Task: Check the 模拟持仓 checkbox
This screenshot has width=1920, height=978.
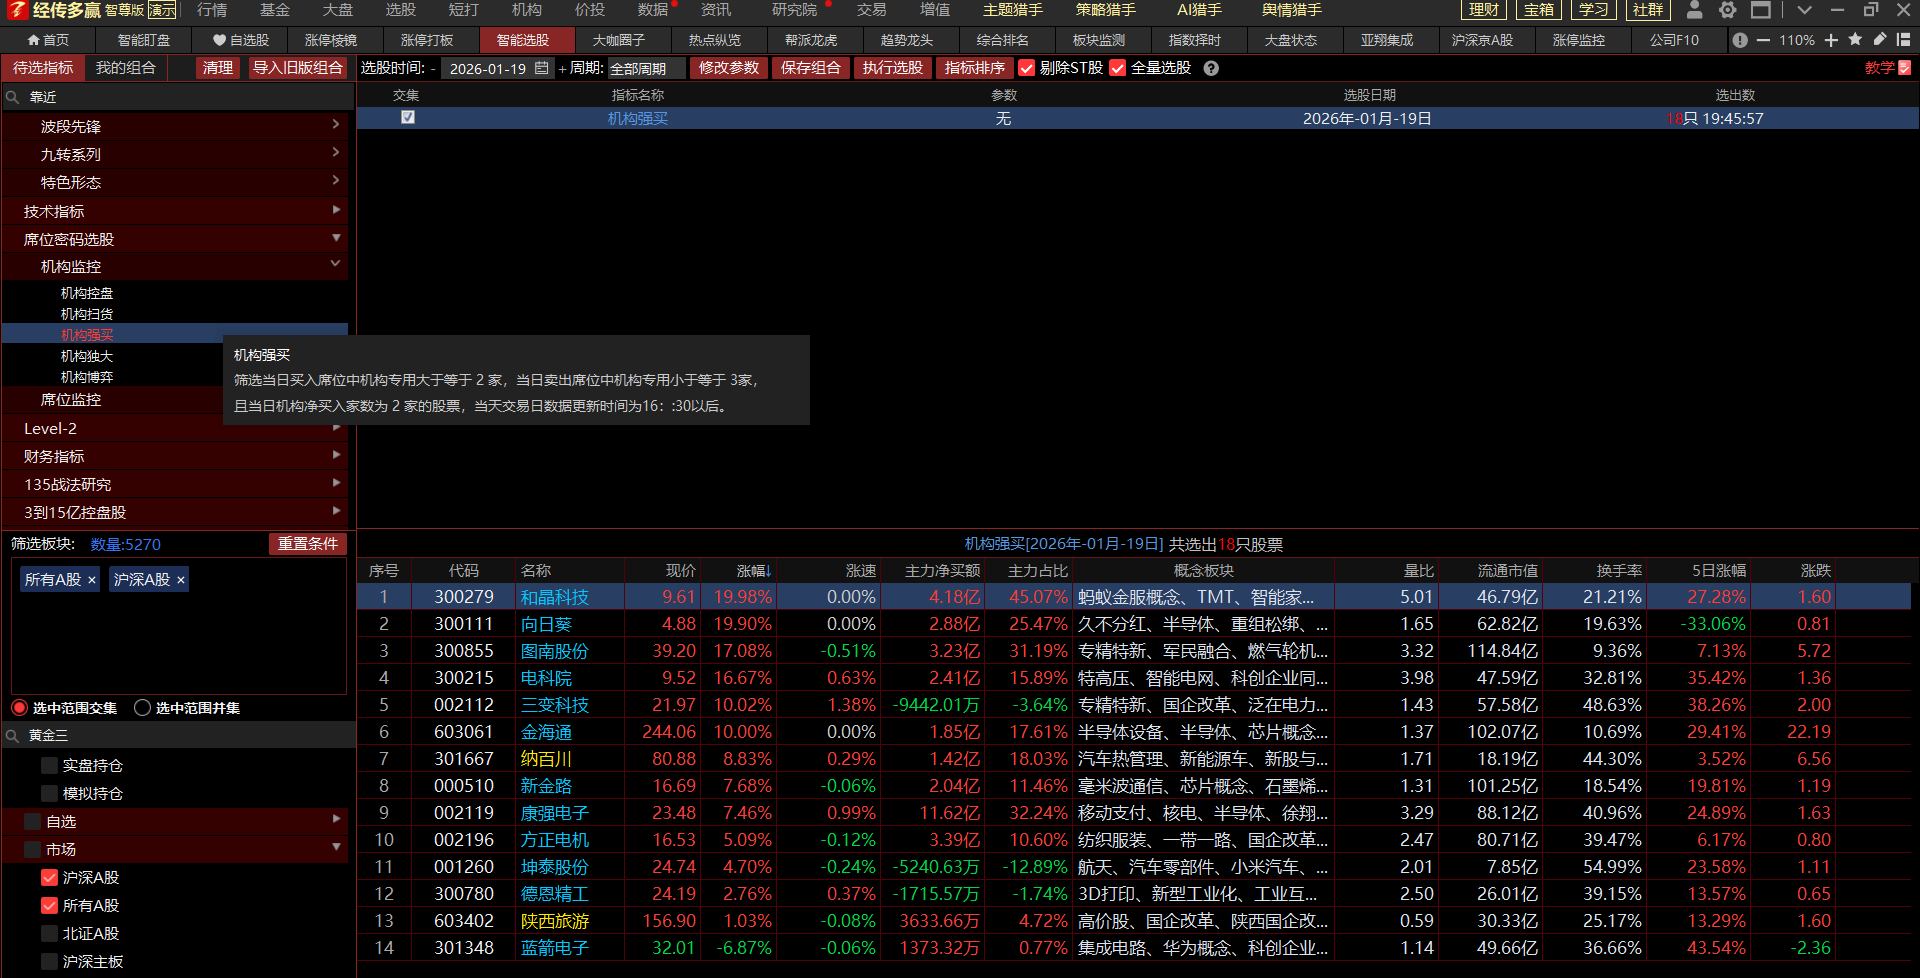Action: 49,794
